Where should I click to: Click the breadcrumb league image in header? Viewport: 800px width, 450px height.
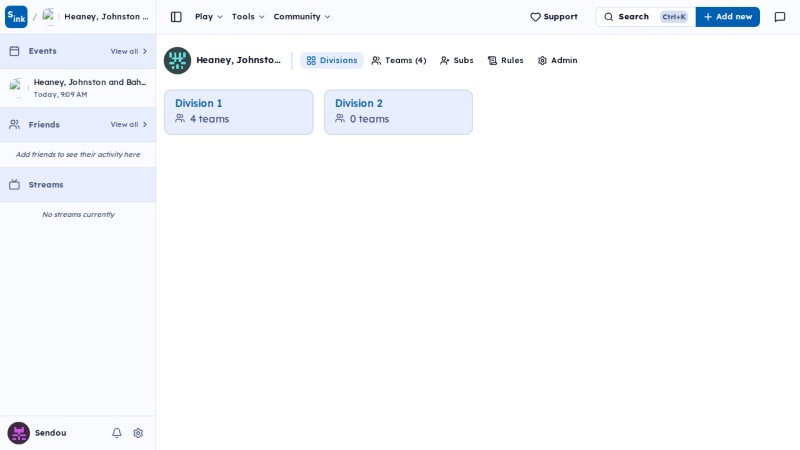pyautogui.click(x=49, y=17)
